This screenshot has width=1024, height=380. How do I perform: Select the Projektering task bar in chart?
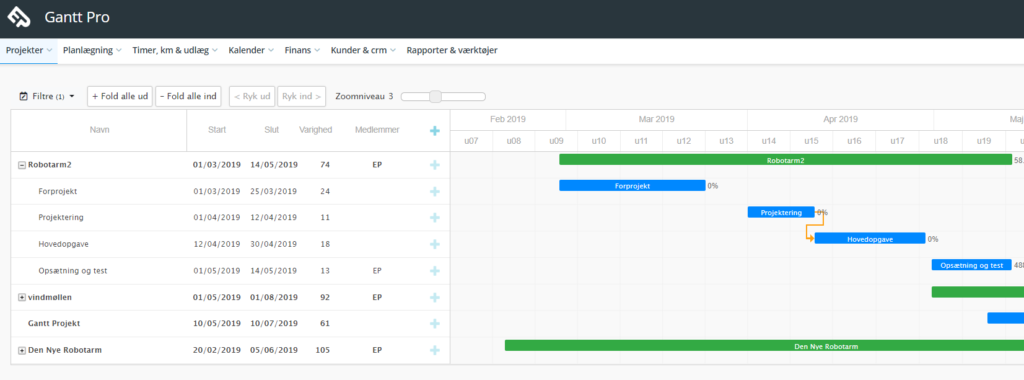click(781, 212)
